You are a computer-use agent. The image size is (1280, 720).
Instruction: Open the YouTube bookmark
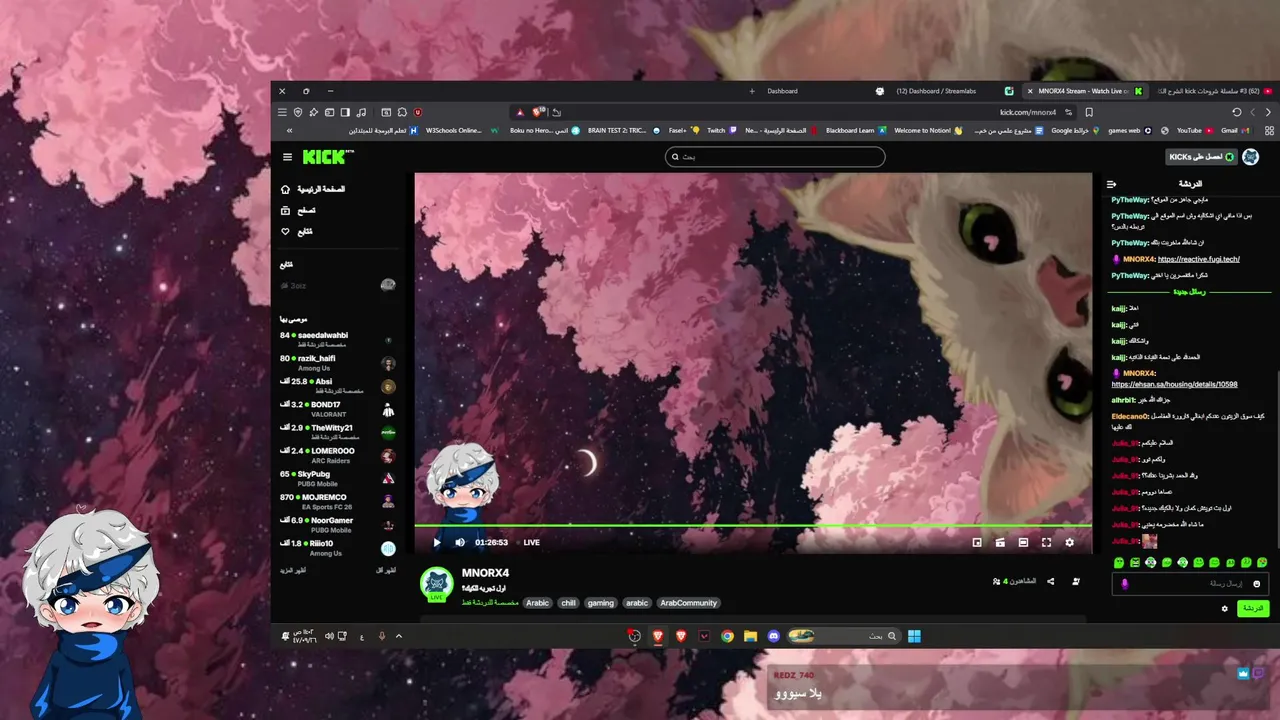pos(1194,131)
